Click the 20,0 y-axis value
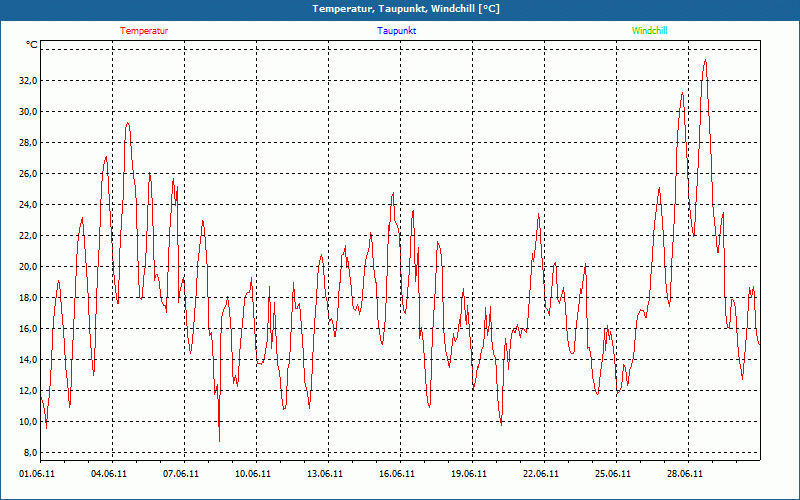Screen dimensions: 800x500 click(x=27, y=267)
